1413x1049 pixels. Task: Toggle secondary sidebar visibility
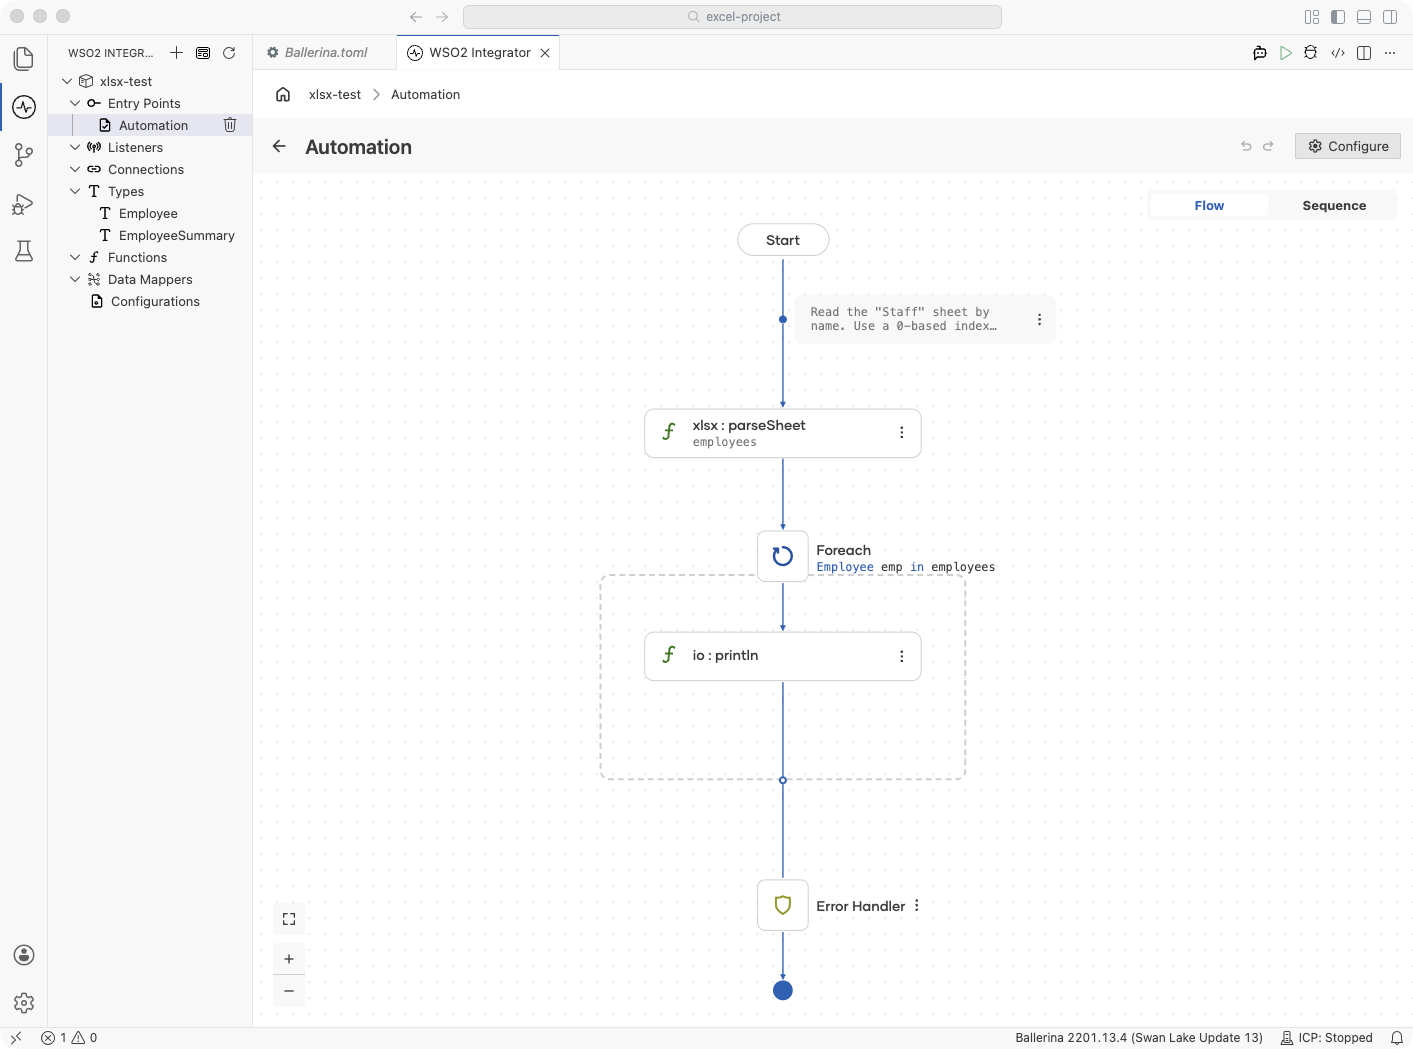pos(1390,17)
